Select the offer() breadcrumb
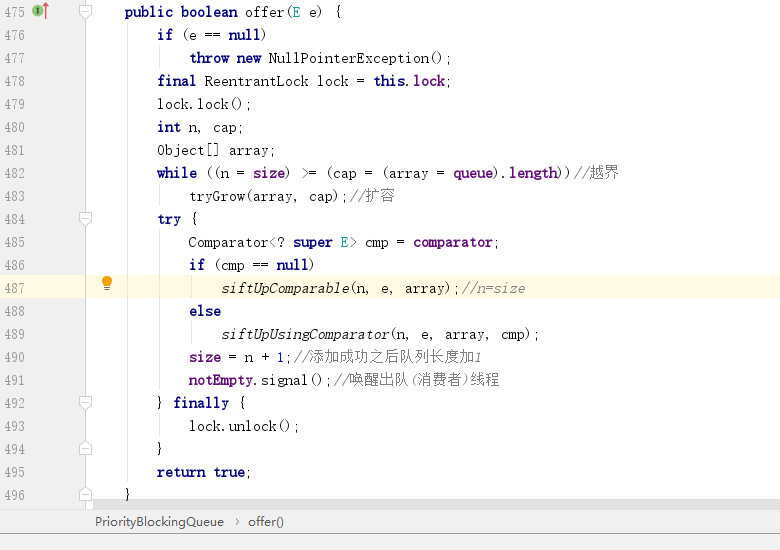Viewport: 780px width, 550px height. click(x=266, y=522)
